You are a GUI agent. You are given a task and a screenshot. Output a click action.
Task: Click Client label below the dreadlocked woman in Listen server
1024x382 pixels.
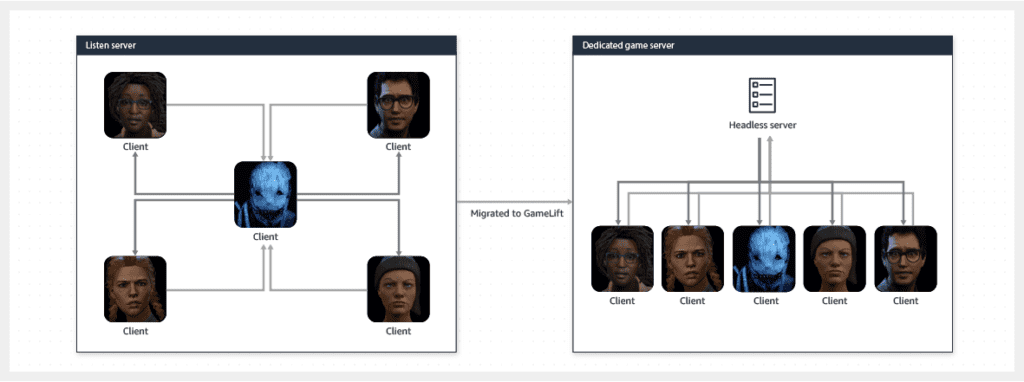(135, 147)
